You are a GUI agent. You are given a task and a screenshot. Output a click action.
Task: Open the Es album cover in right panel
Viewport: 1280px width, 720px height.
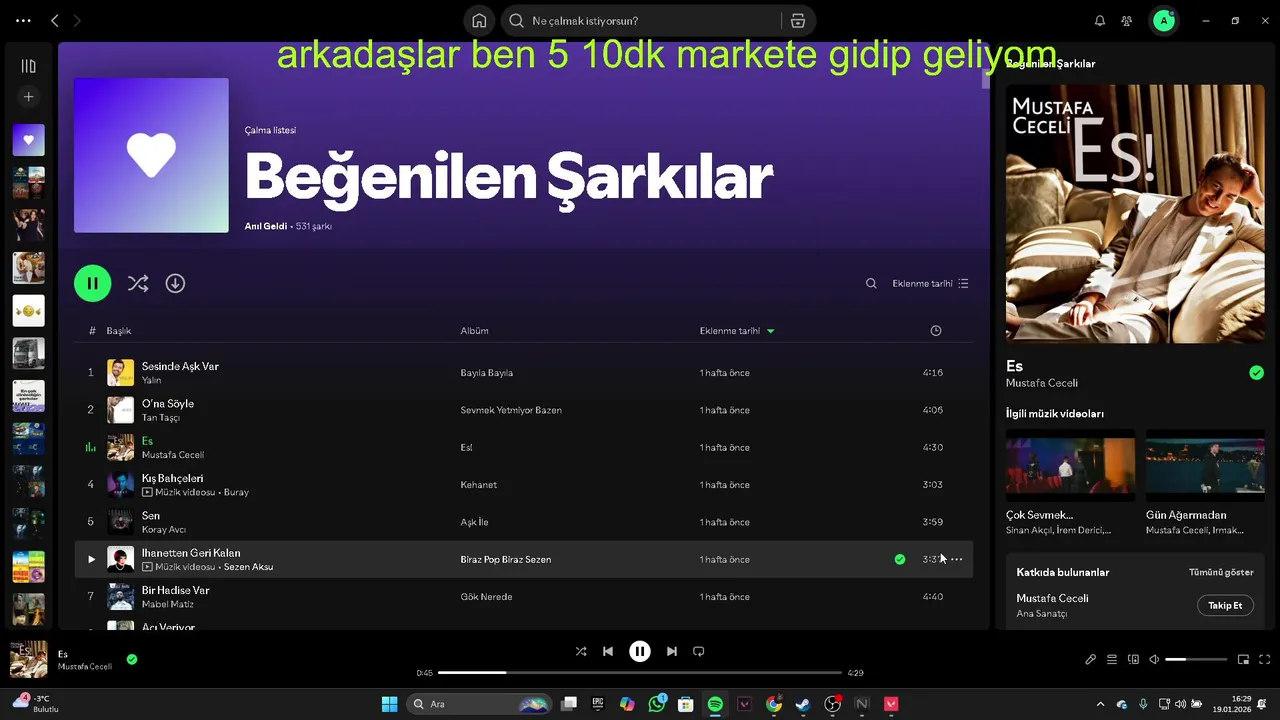point(1135,214)
